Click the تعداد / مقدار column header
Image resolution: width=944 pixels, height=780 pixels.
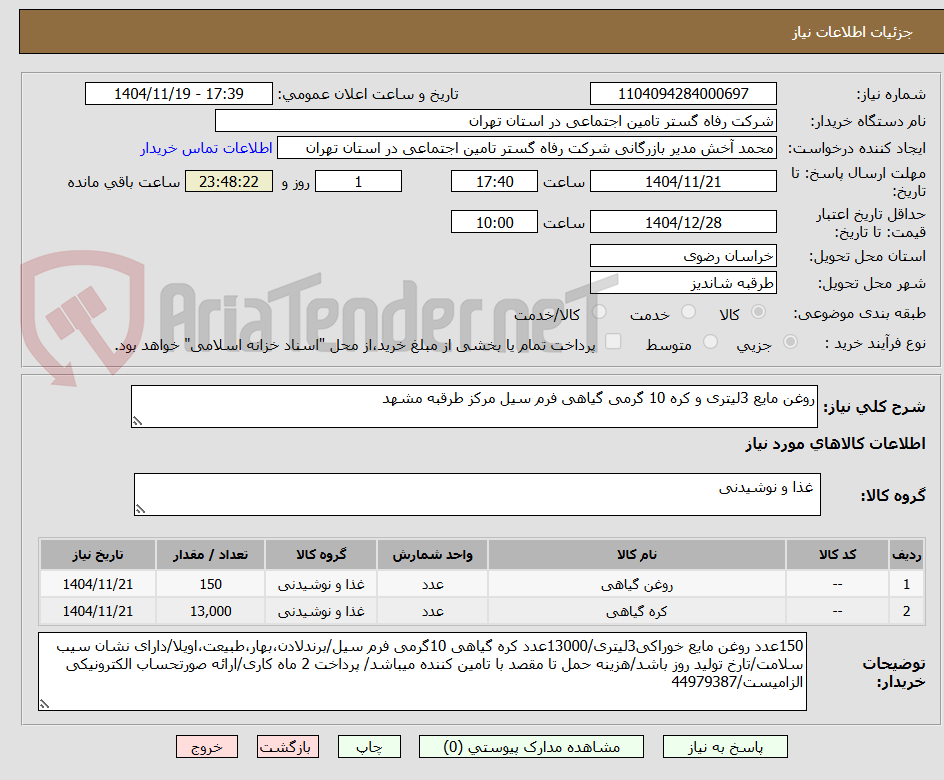(210, 554)
